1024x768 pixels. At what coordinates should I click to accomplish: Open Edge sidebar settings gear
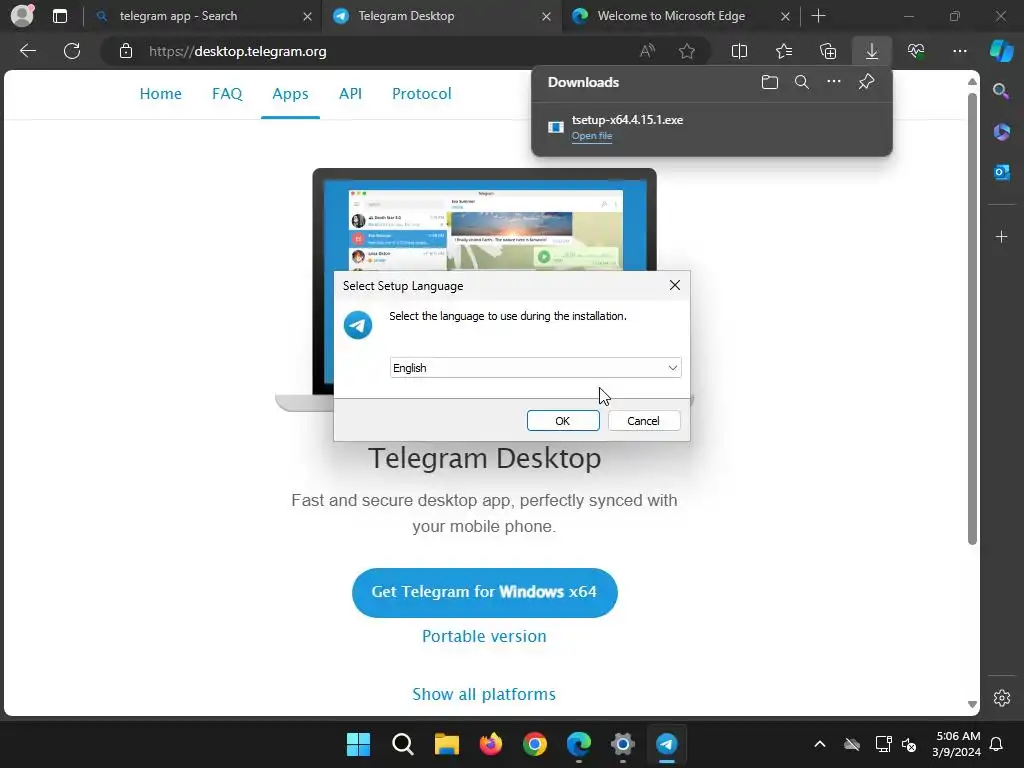pos(1002,698)
